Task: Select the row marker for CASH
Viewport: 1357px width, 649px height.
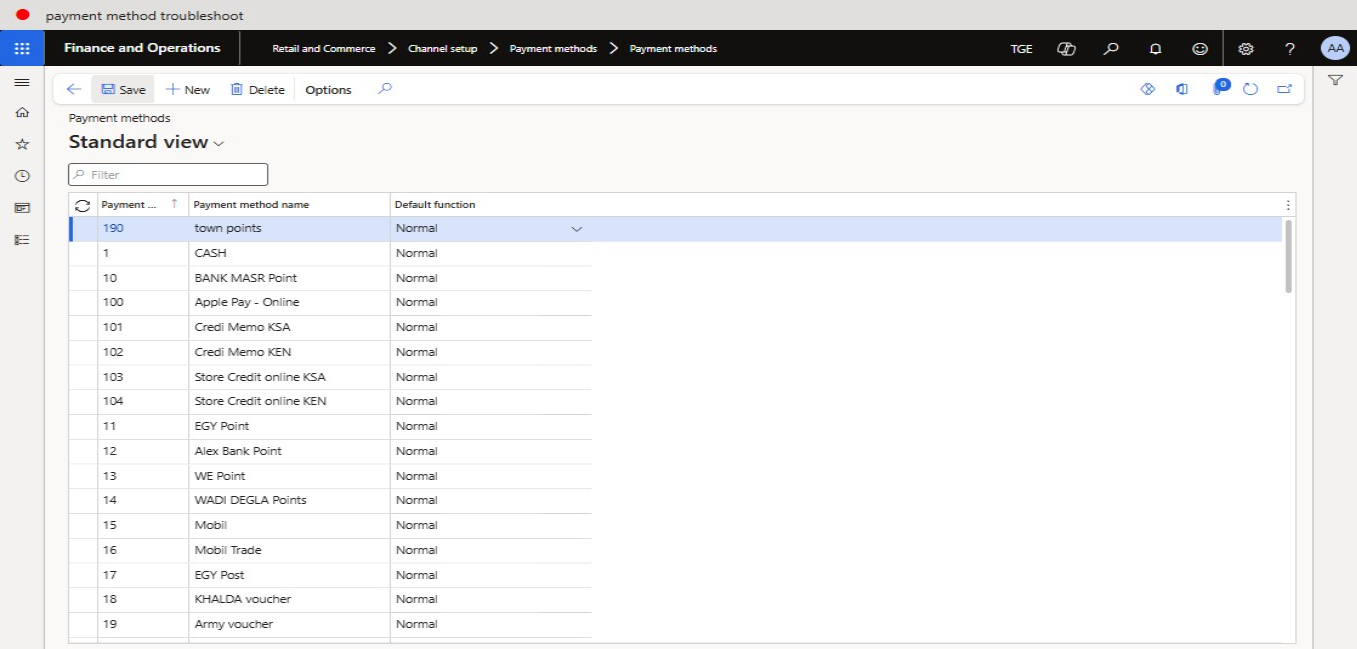Action: [83, 253]
